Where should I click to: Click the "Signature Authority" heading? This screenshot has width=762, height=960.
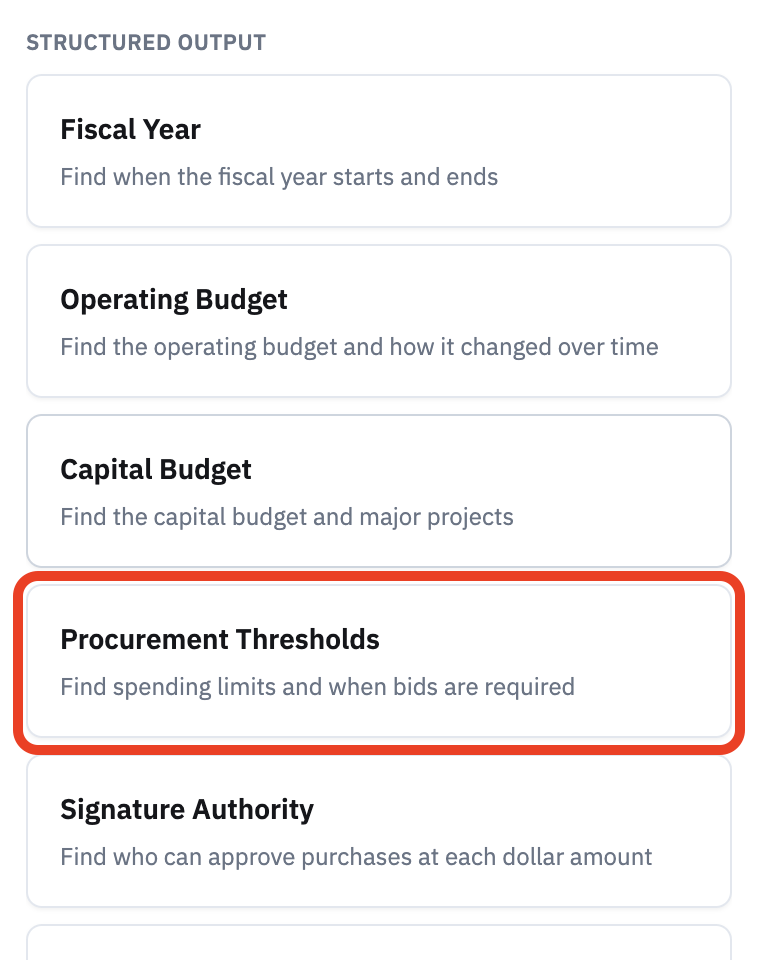pyautogui.click(x=187, y=809)
